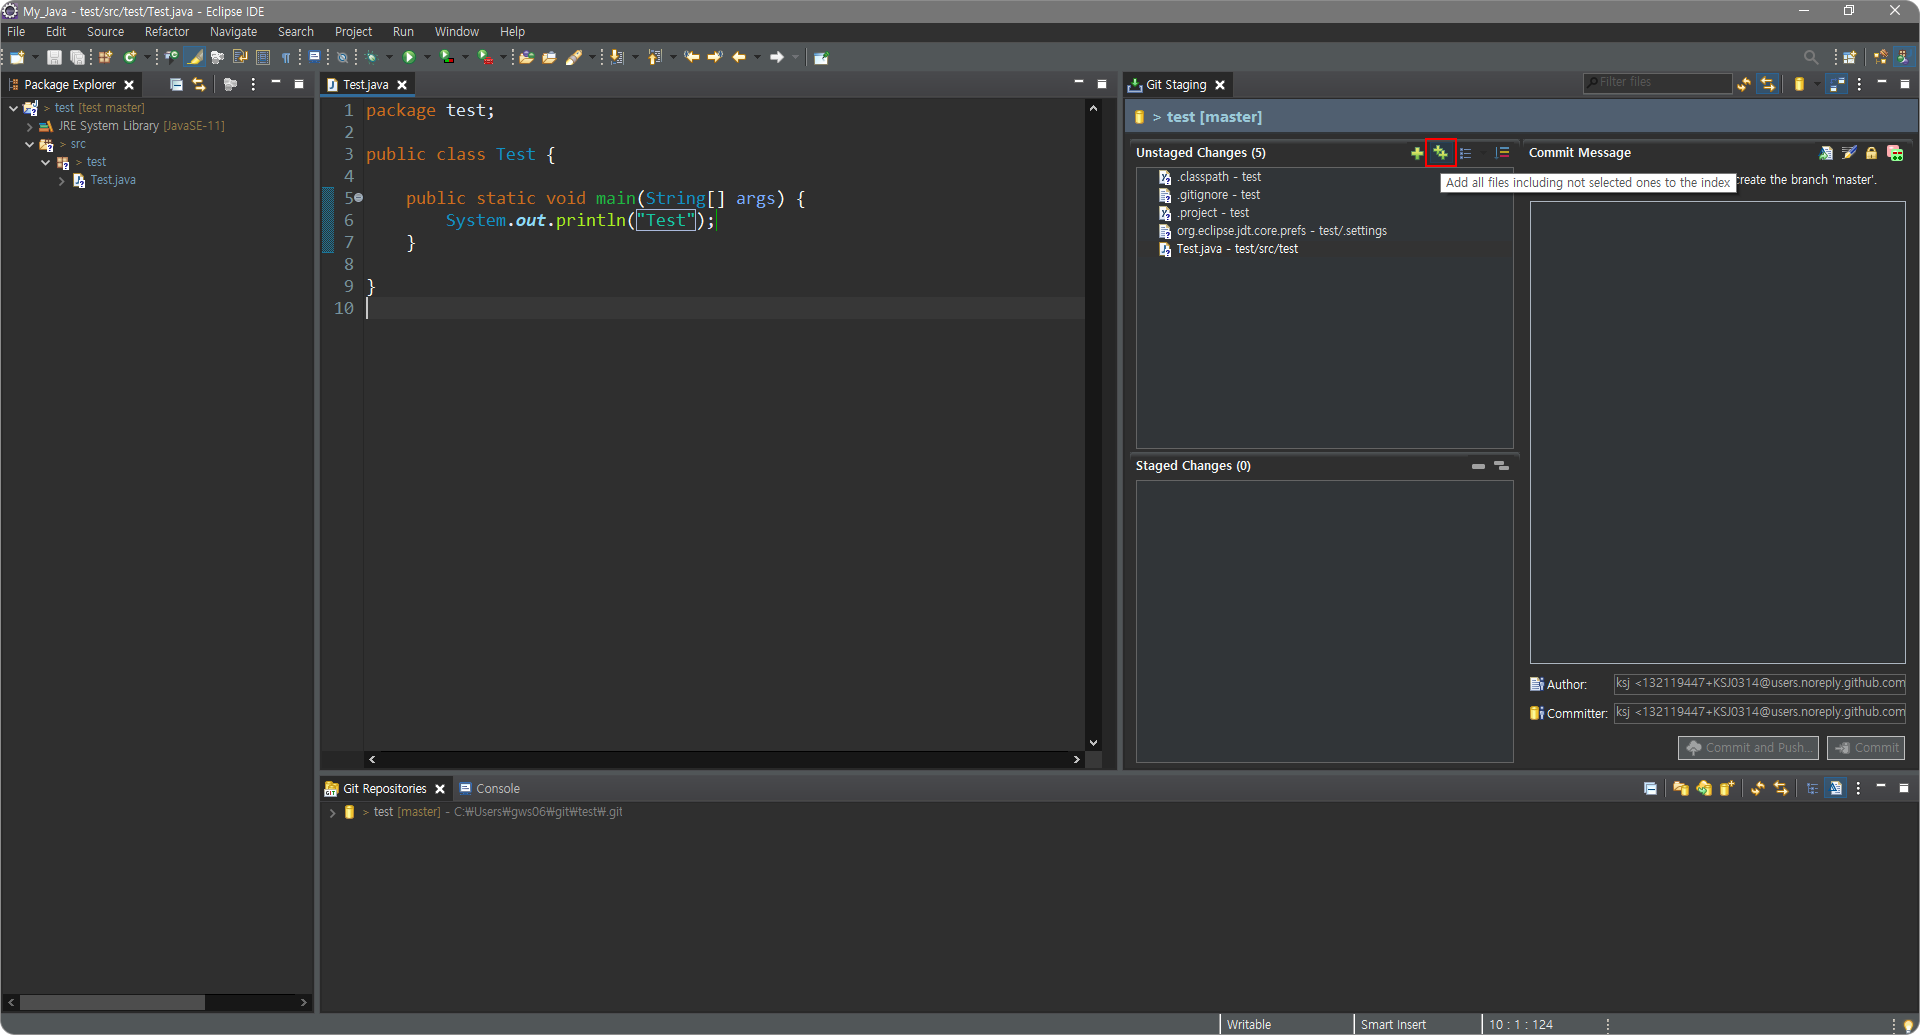Switch to the Console tab
This screenshot has width=1920, height=1035.
click(497, 789)
